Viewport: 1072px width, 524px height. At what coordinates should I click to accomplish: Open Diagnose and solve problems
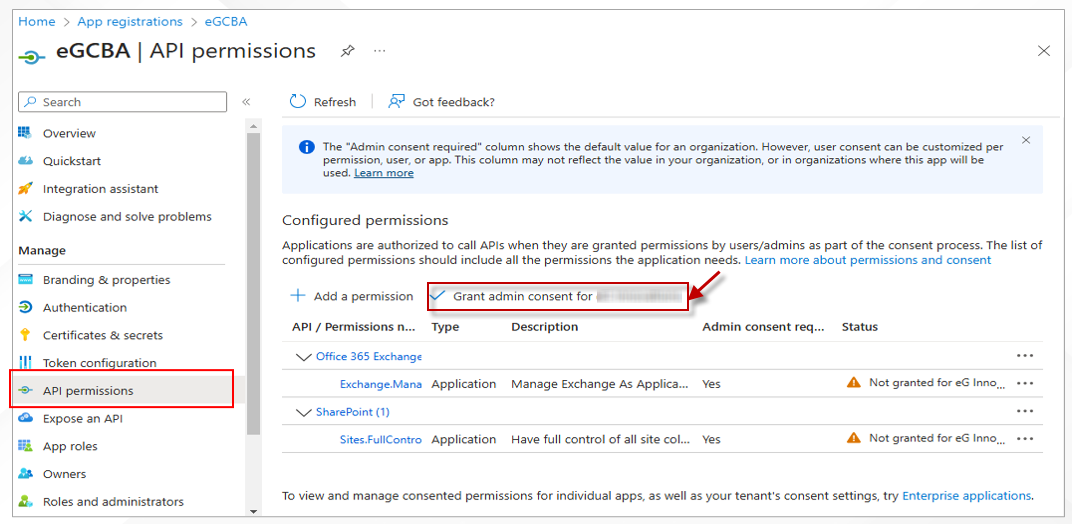127,216
